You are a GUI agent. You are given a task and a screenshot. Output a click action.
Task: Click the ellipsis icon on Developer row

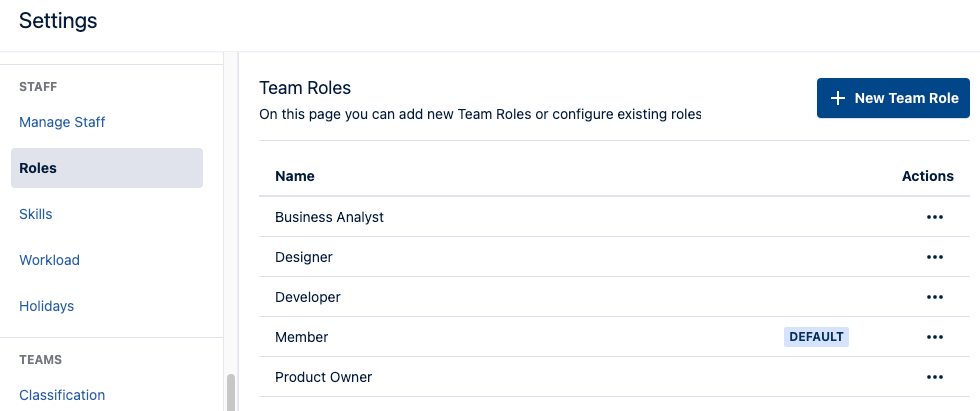tap(935, 297)
